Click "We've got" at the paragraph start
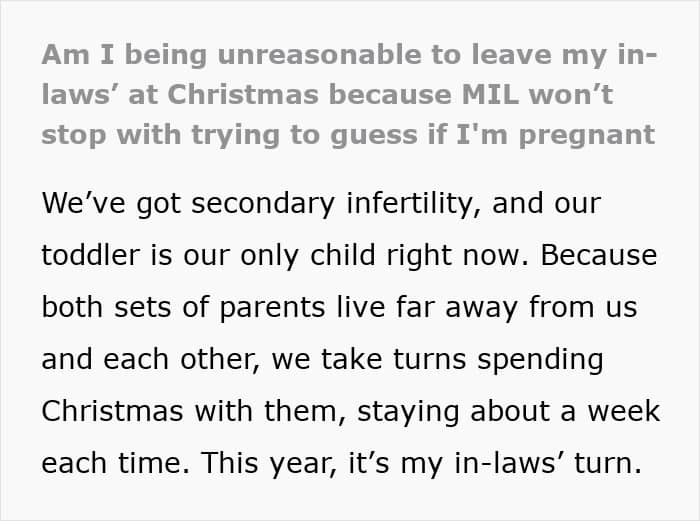 click(107, 203)
